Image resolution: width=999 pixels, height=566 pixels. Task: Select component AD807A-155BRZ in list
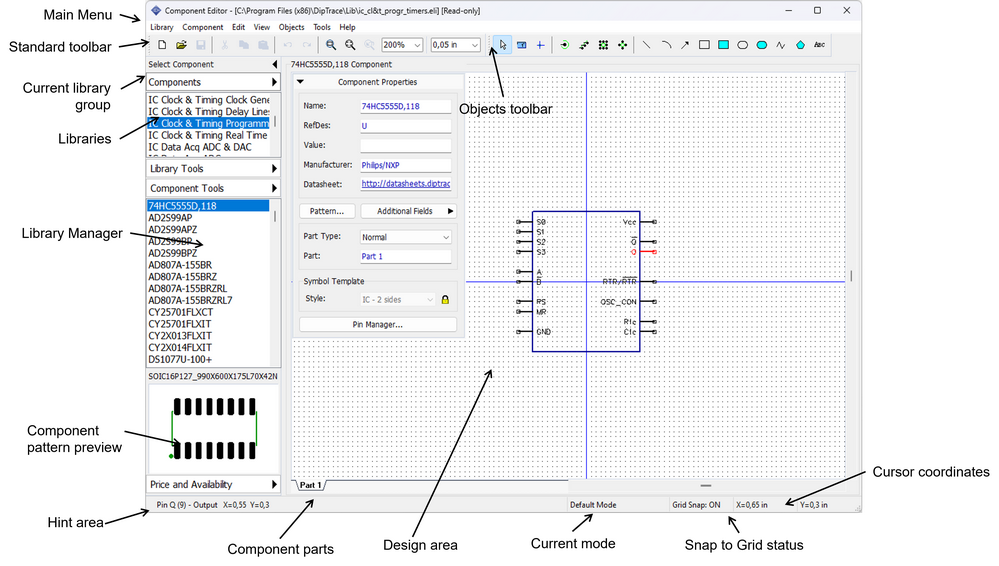pyautogui.click(x=208, y=277)
